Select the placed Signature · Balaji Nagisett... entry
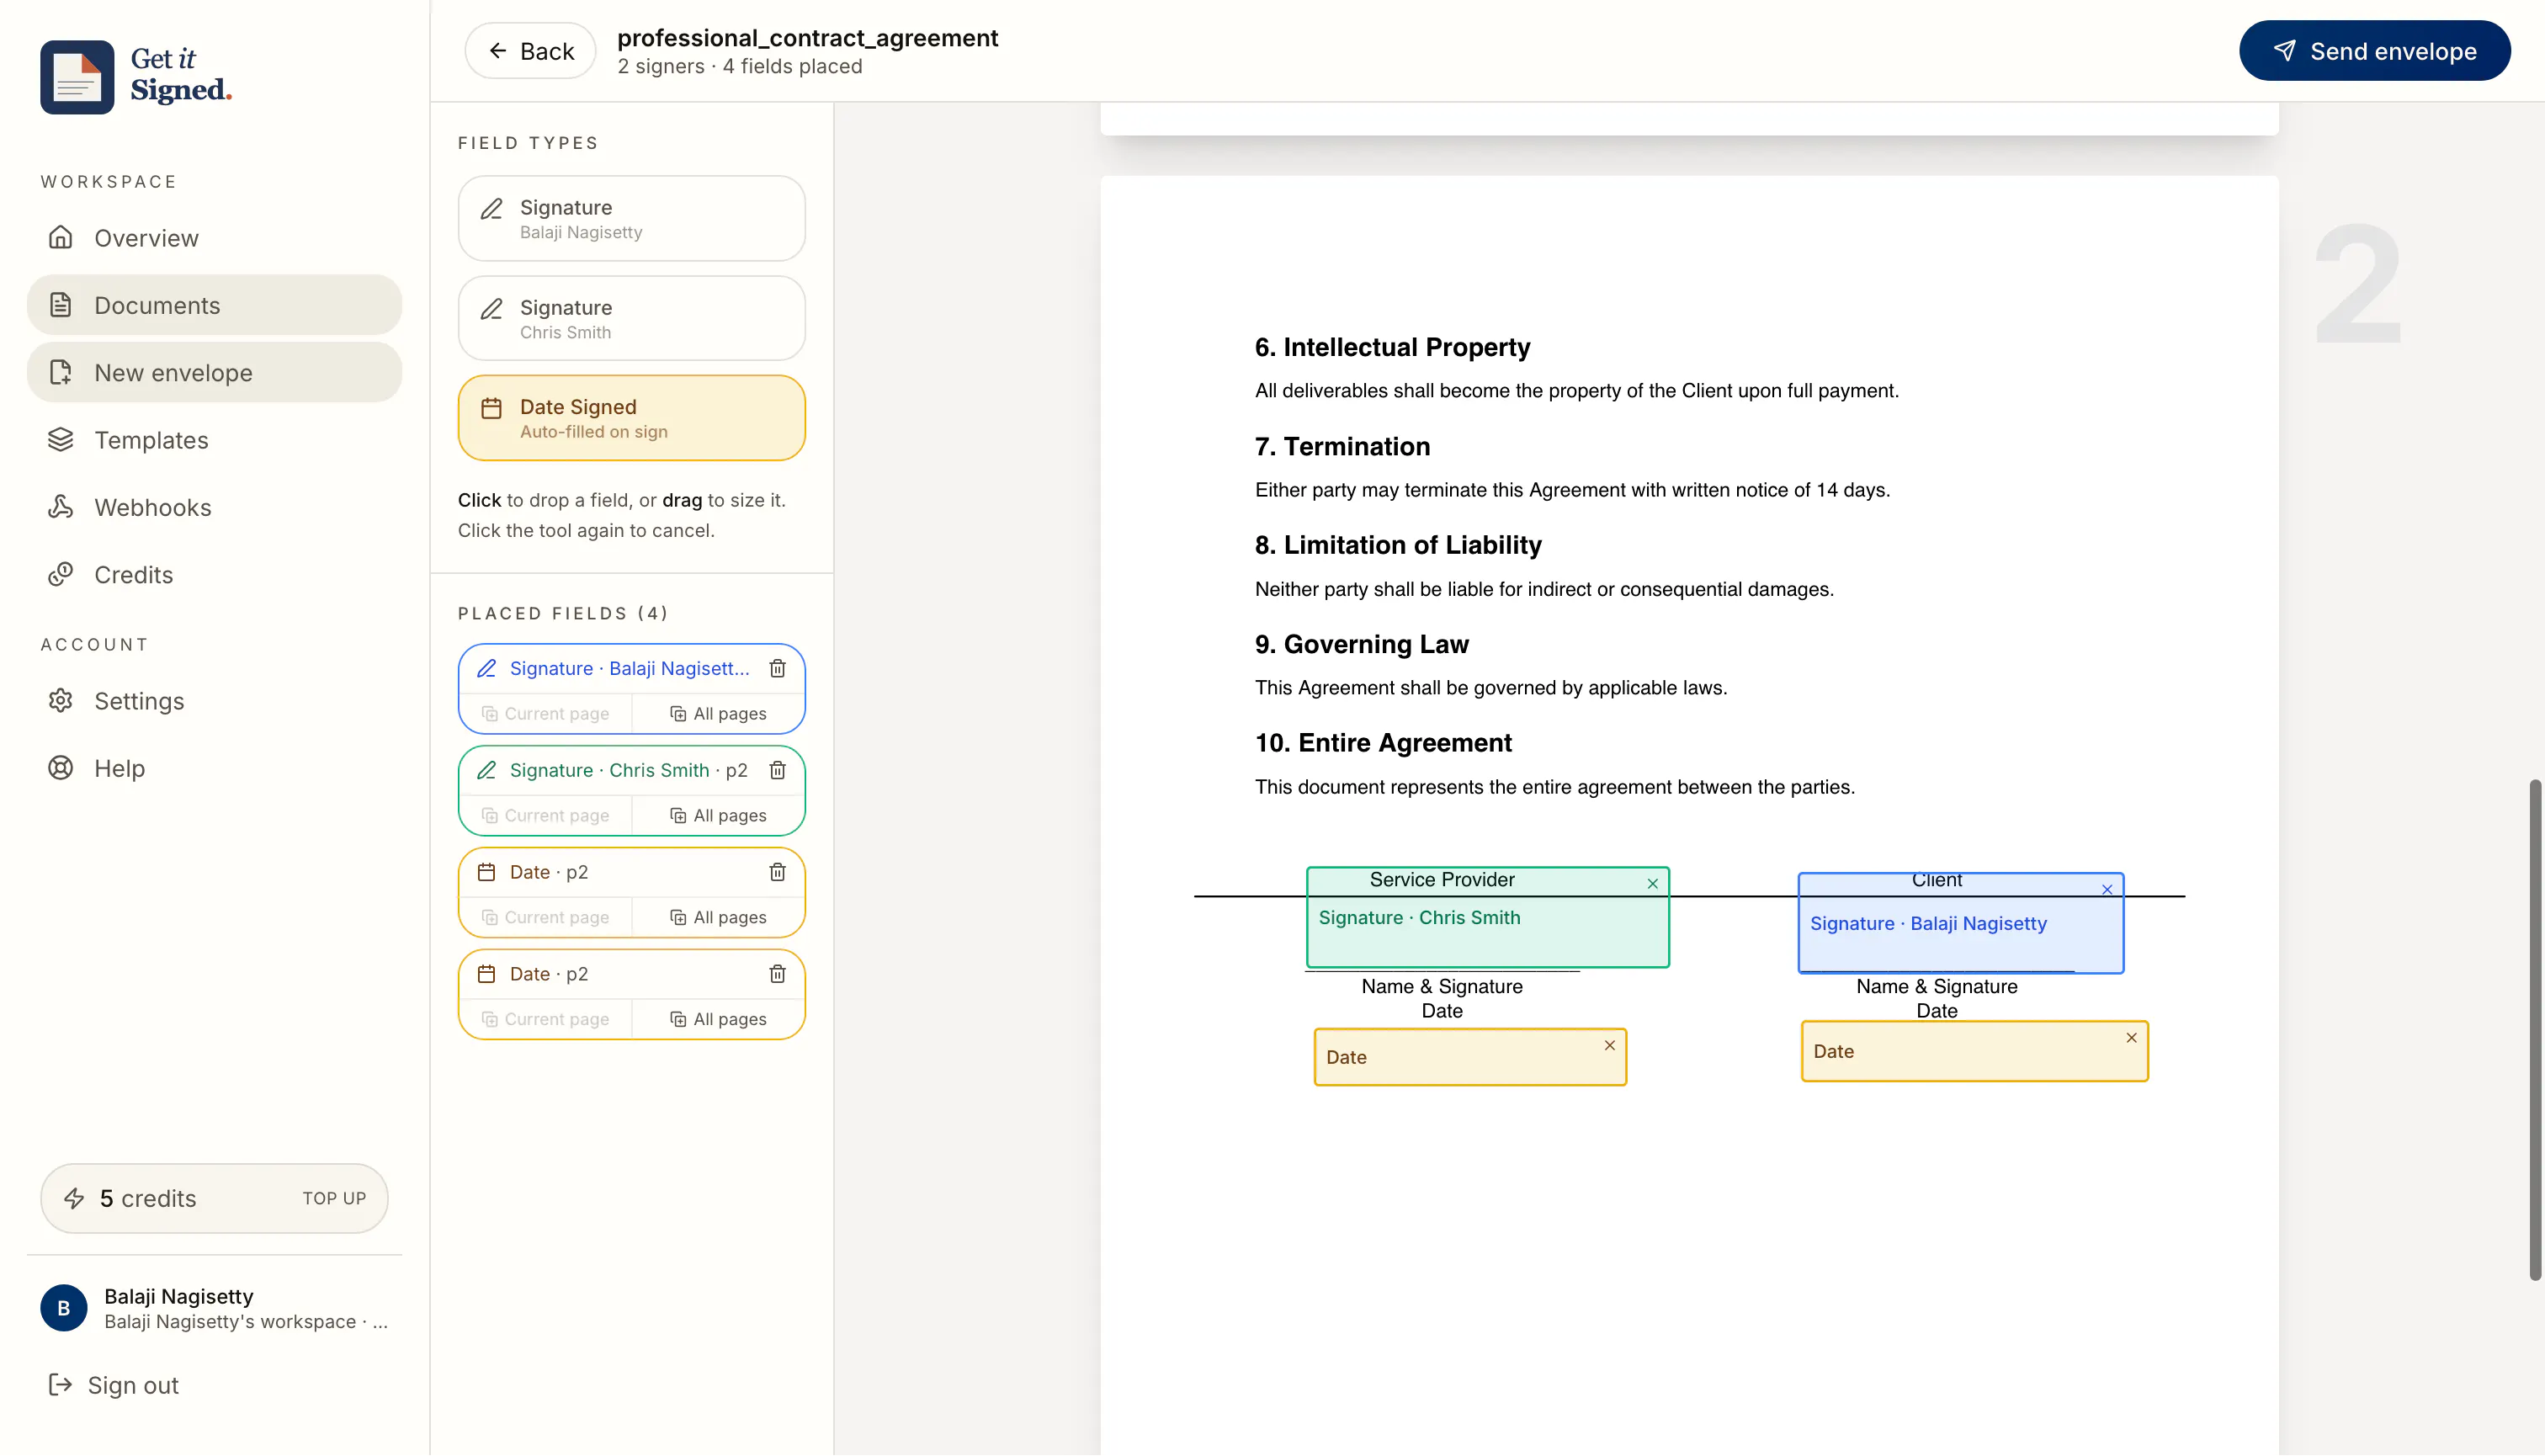2545x1456 pixels. [x=629, y=668]
